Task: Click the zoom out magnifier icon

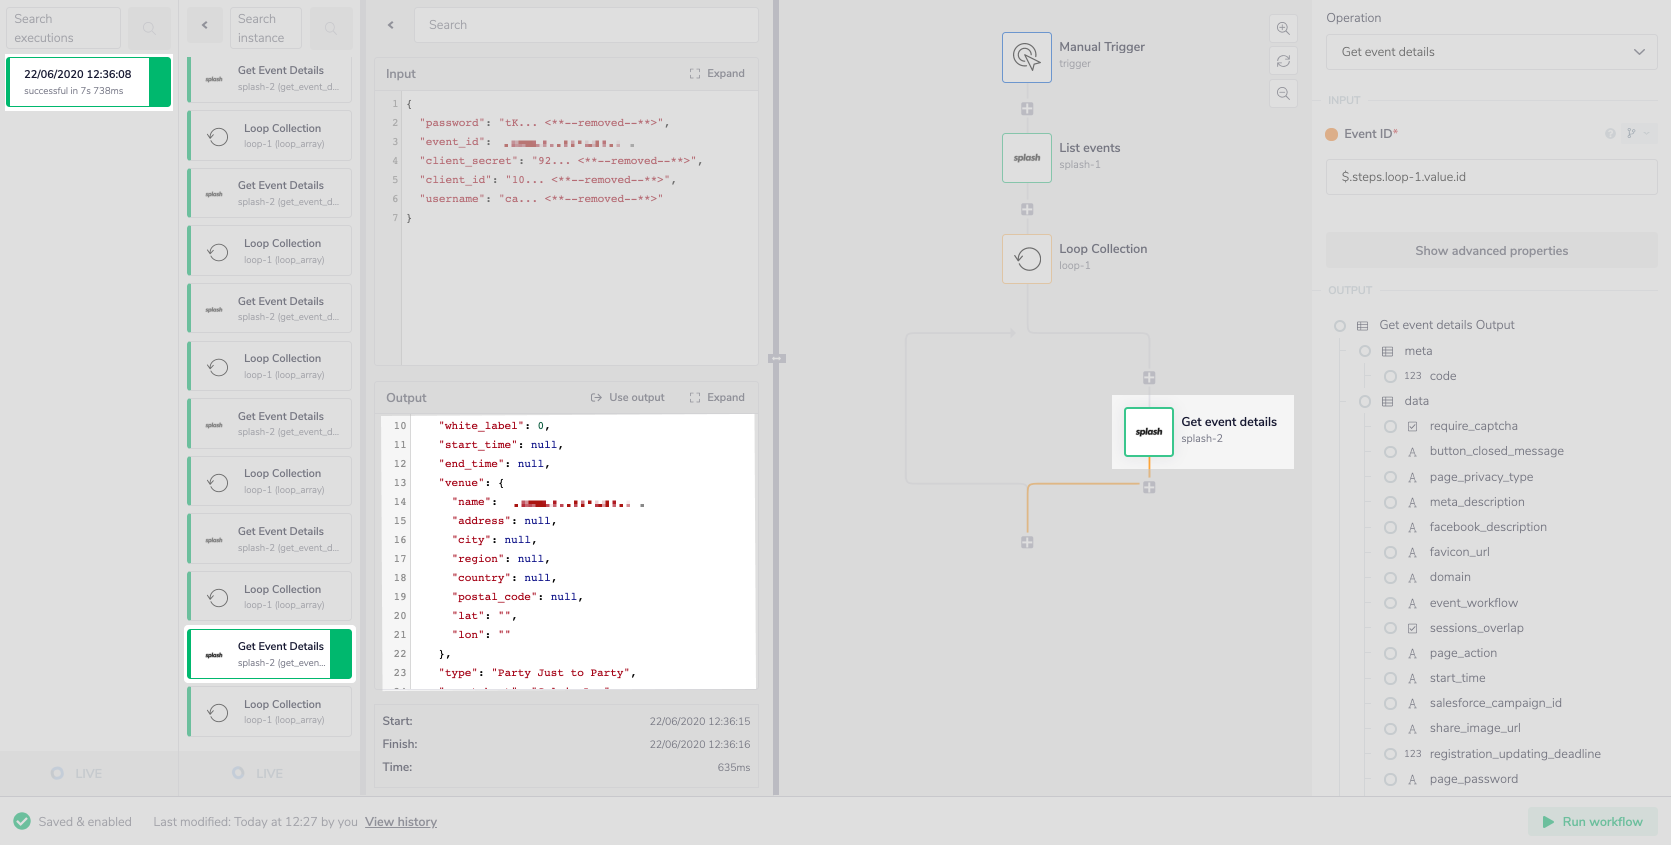Action: click(1283, 94)
